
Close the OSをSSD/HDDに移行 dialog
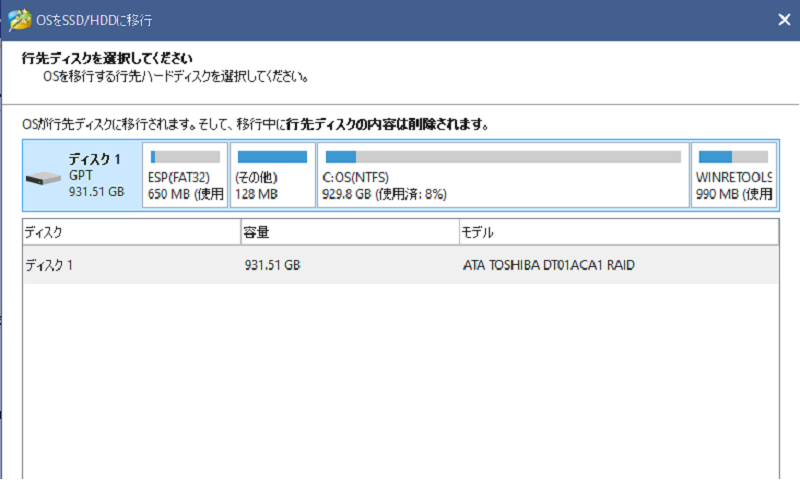pos(784,20)
